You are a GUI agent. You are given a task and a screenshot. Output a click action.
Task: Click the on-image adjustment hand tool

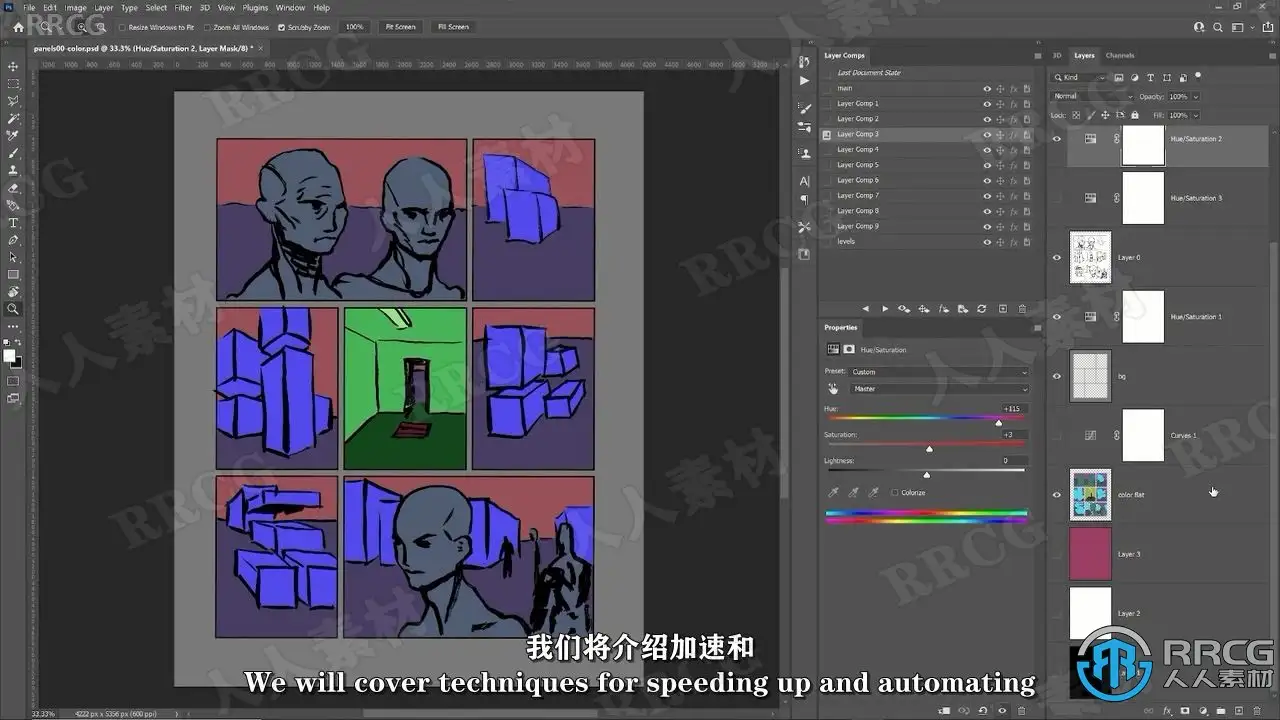coord(832,388)
